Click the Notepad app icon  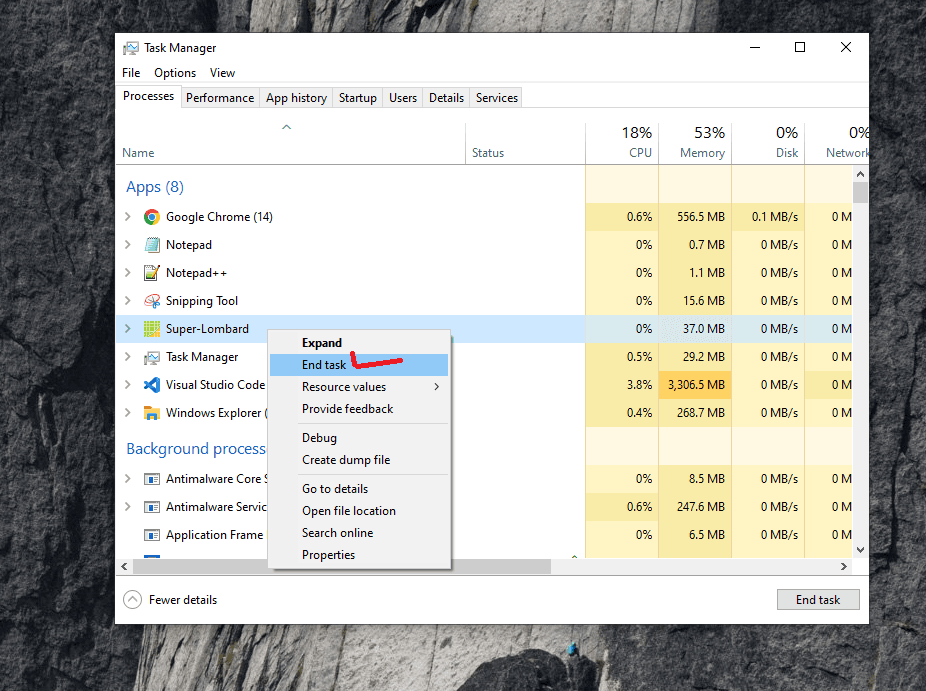pyautogui.click(x=152, y=245)
